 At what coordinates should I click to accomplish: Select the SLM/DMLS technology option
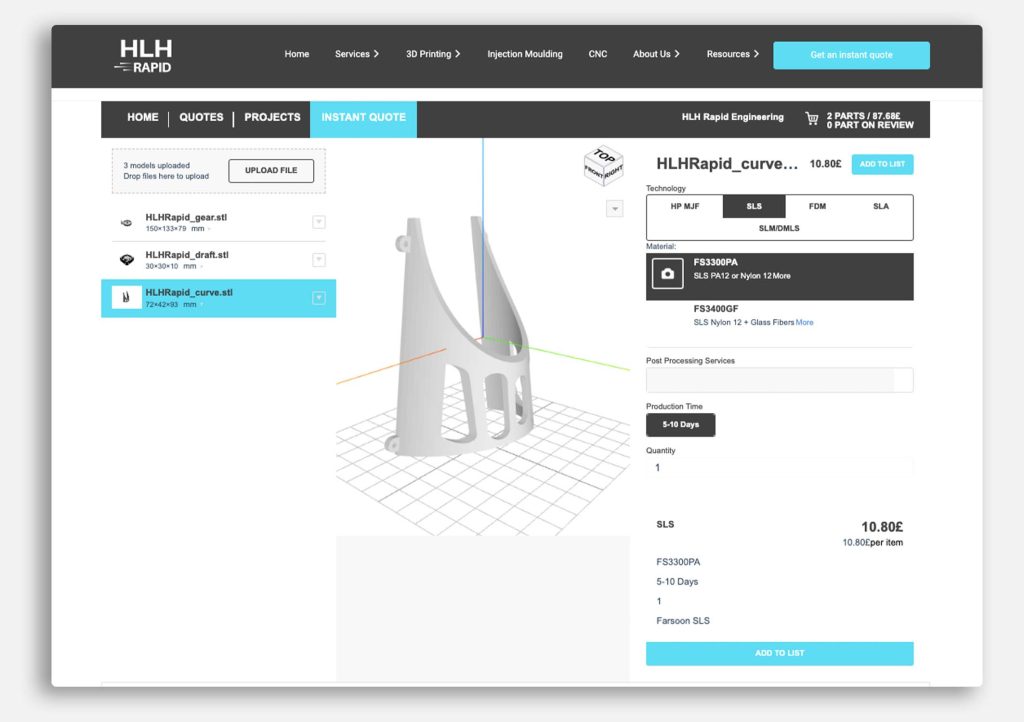(x=780, y=228)
